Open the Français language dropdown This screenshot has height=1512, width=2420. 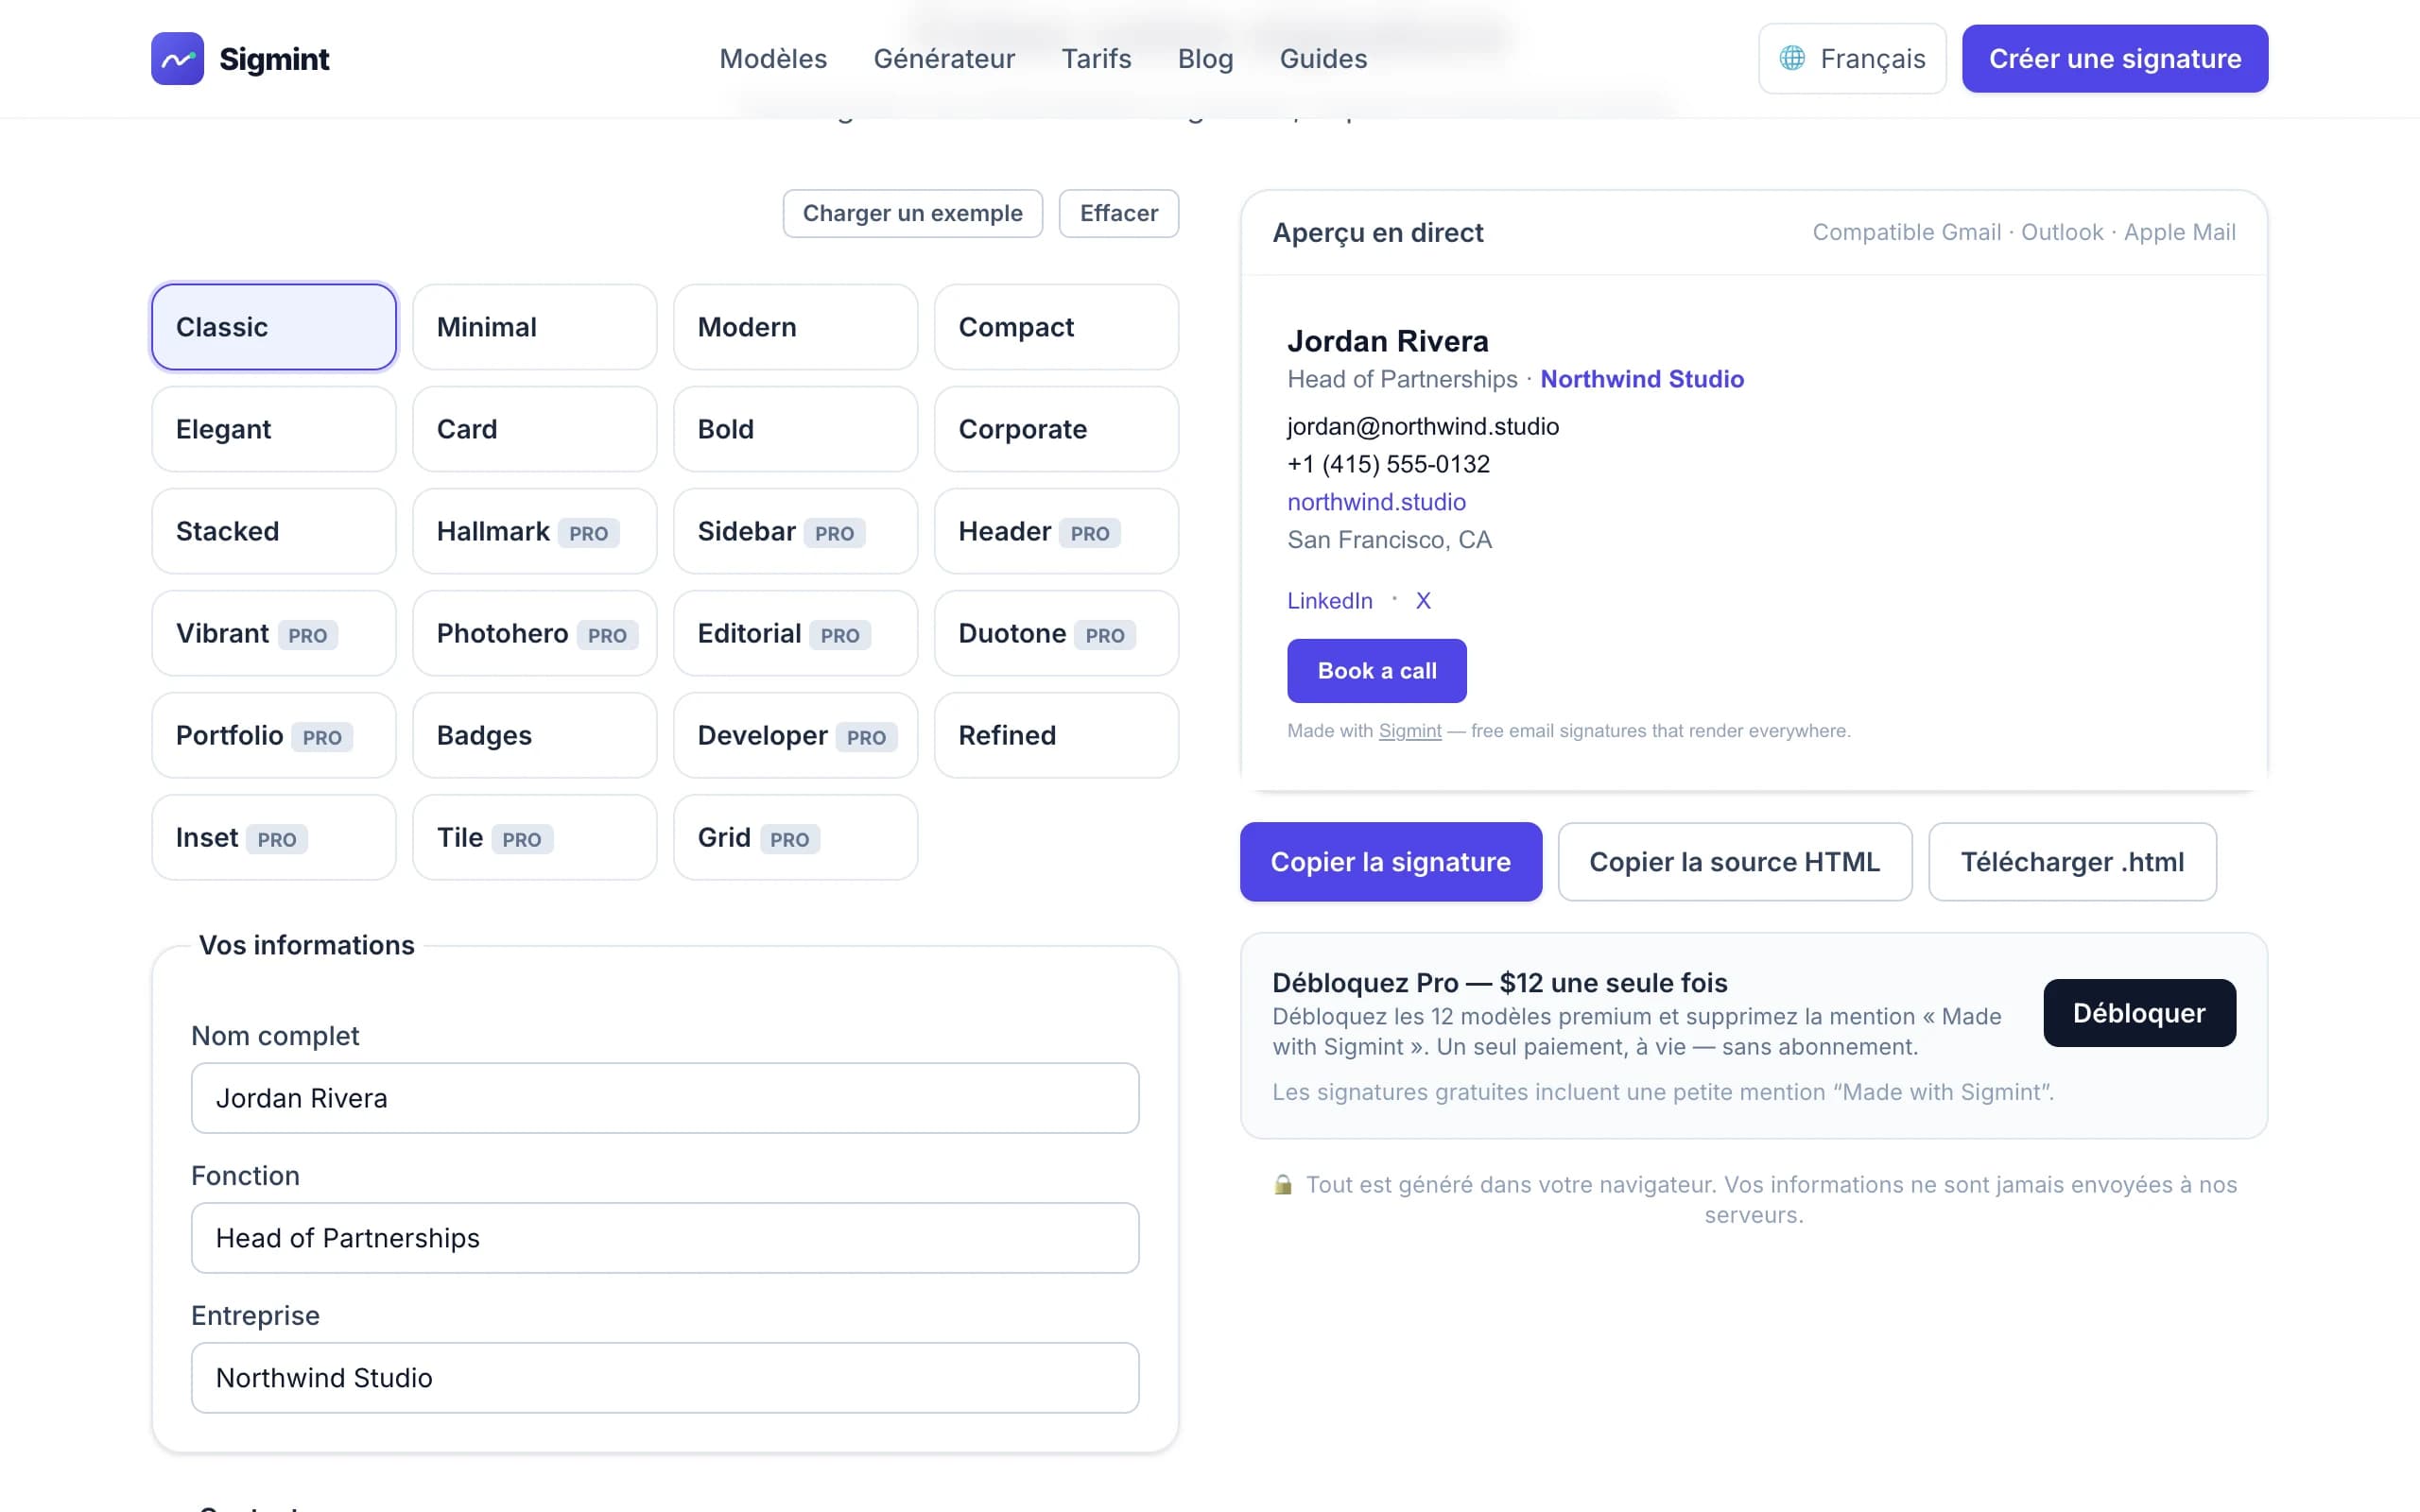1852,59
